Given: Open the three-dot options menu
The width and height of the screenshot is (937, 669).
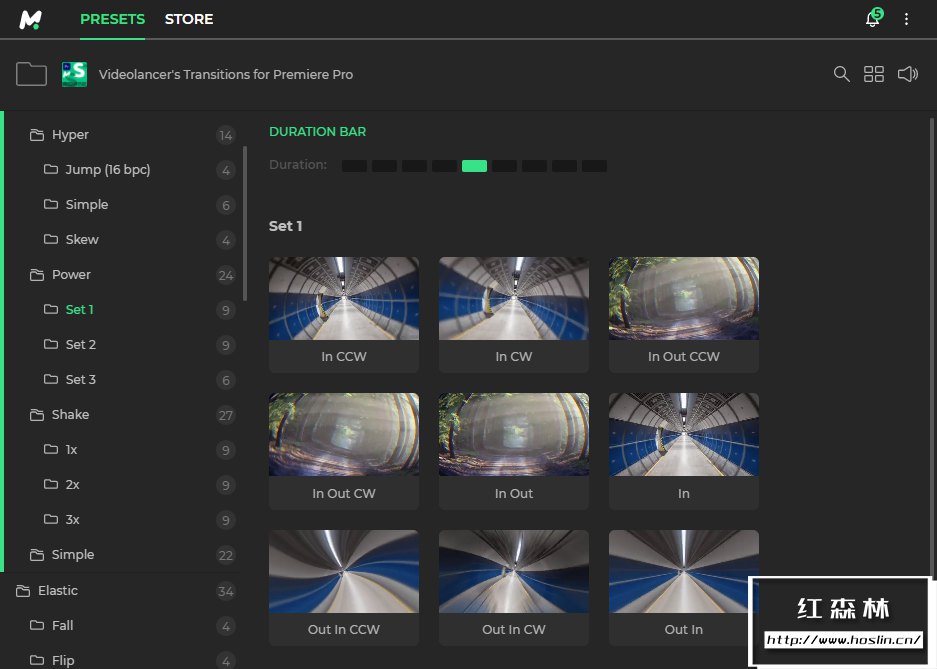Looking at the screenshot, I should pos(906,19).
